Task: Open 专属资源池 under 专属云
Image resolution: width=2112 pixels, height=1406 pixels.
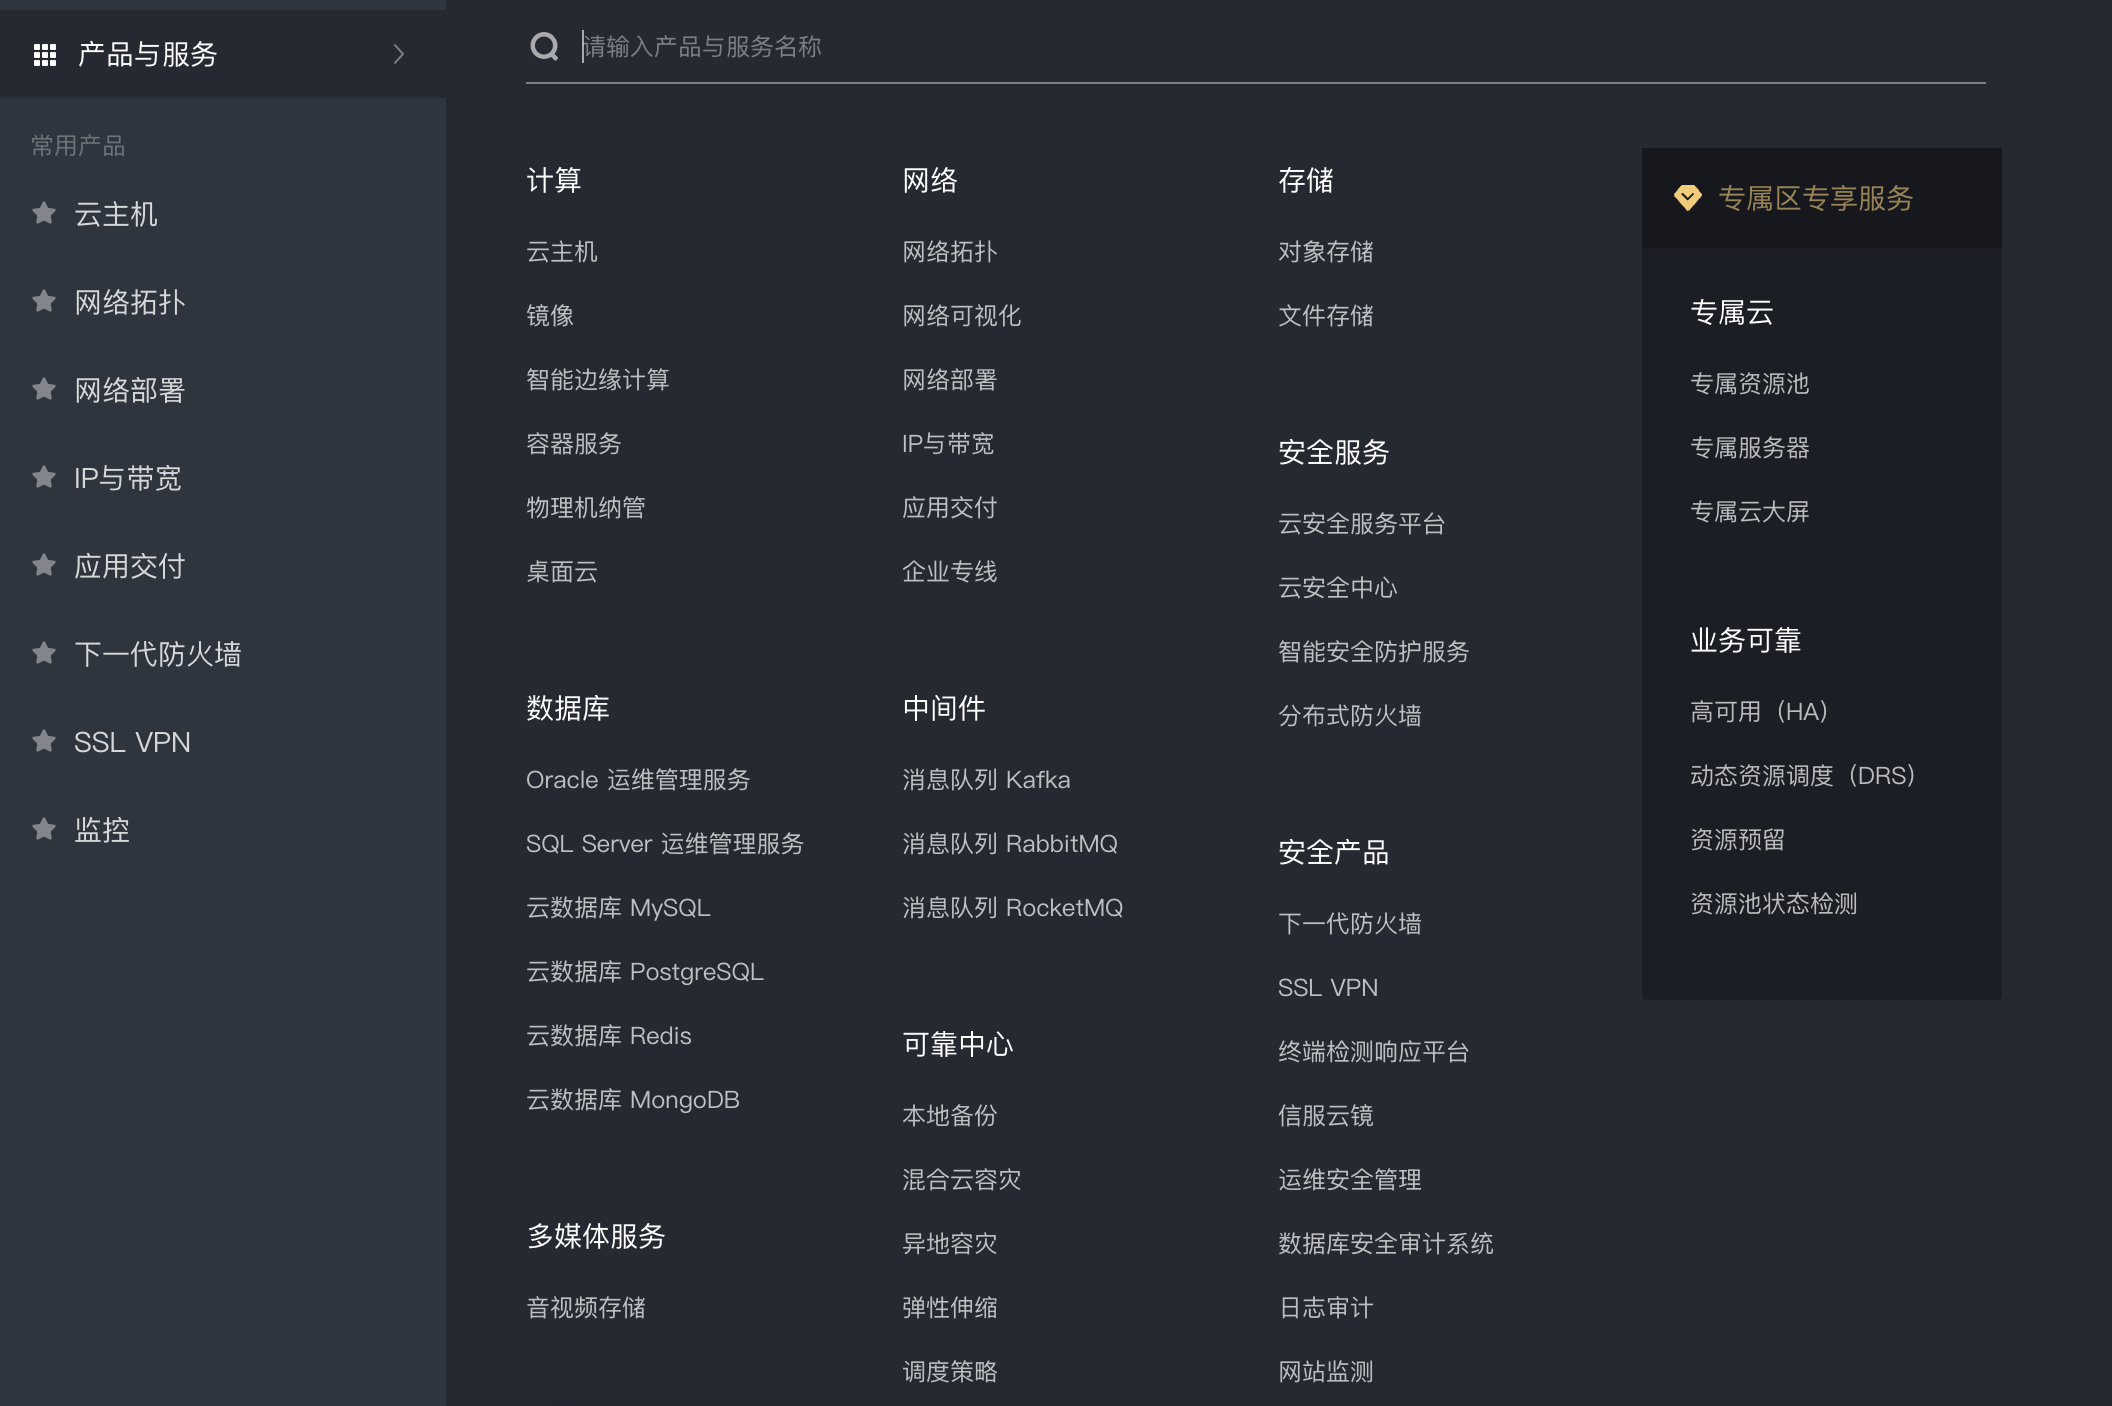Action: click(x=1749, y=384)
